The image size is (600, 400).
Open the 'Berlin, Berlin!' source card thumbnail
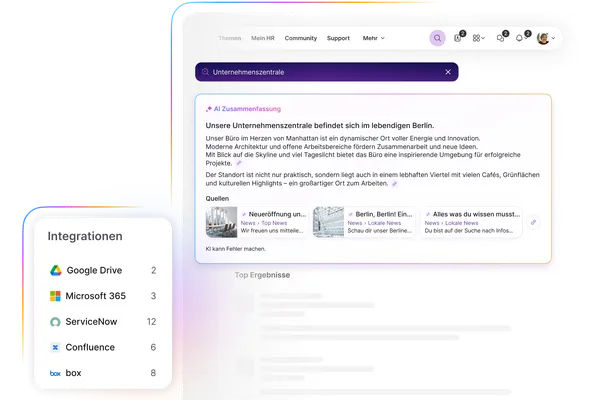tap(329, 222)
